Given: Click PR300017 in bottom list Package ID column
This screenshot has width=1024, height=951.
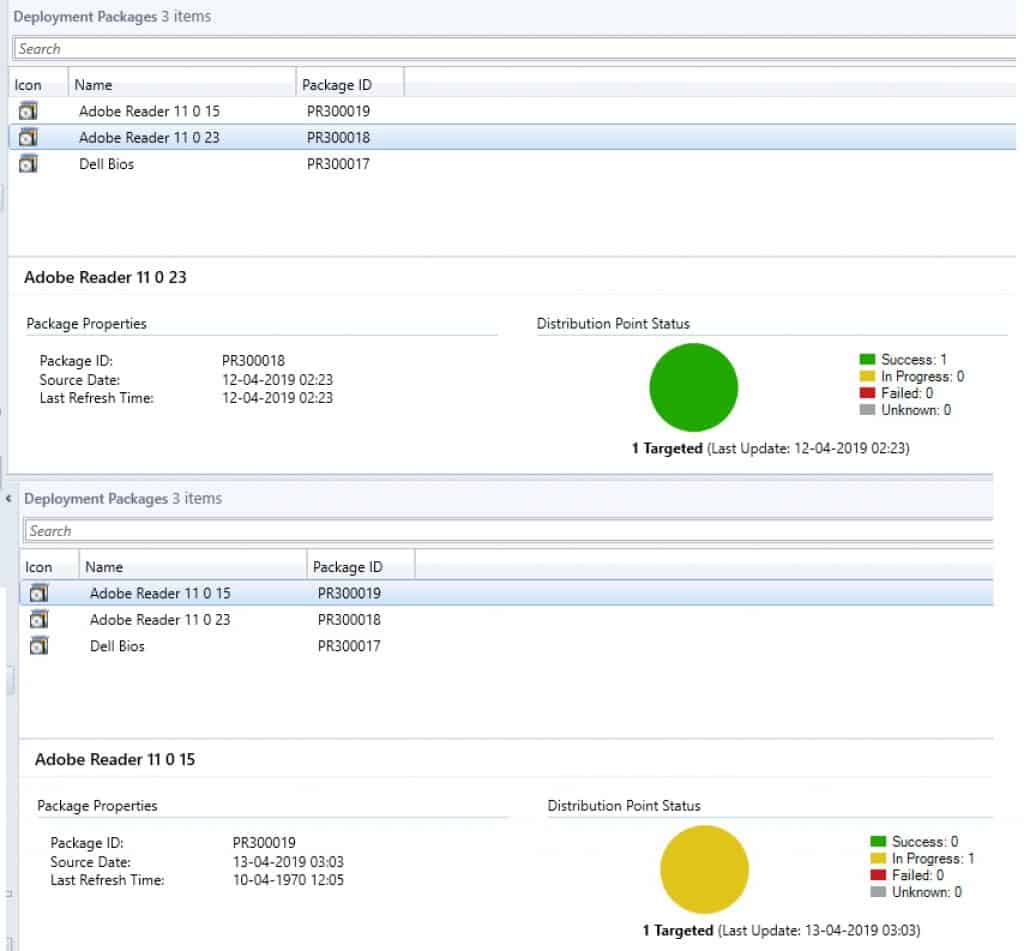Looking at the screenshot, I should [349, 646].
